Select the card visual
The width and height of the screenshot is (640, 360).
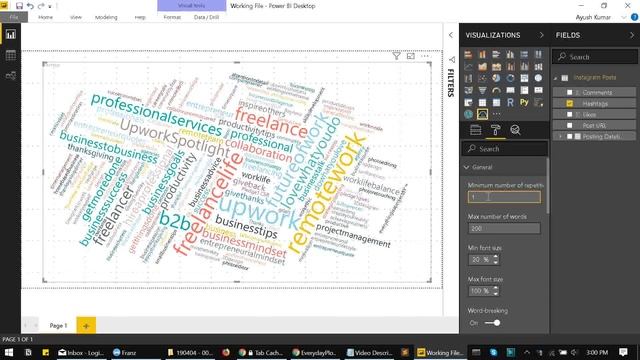[x=510, y=90]
